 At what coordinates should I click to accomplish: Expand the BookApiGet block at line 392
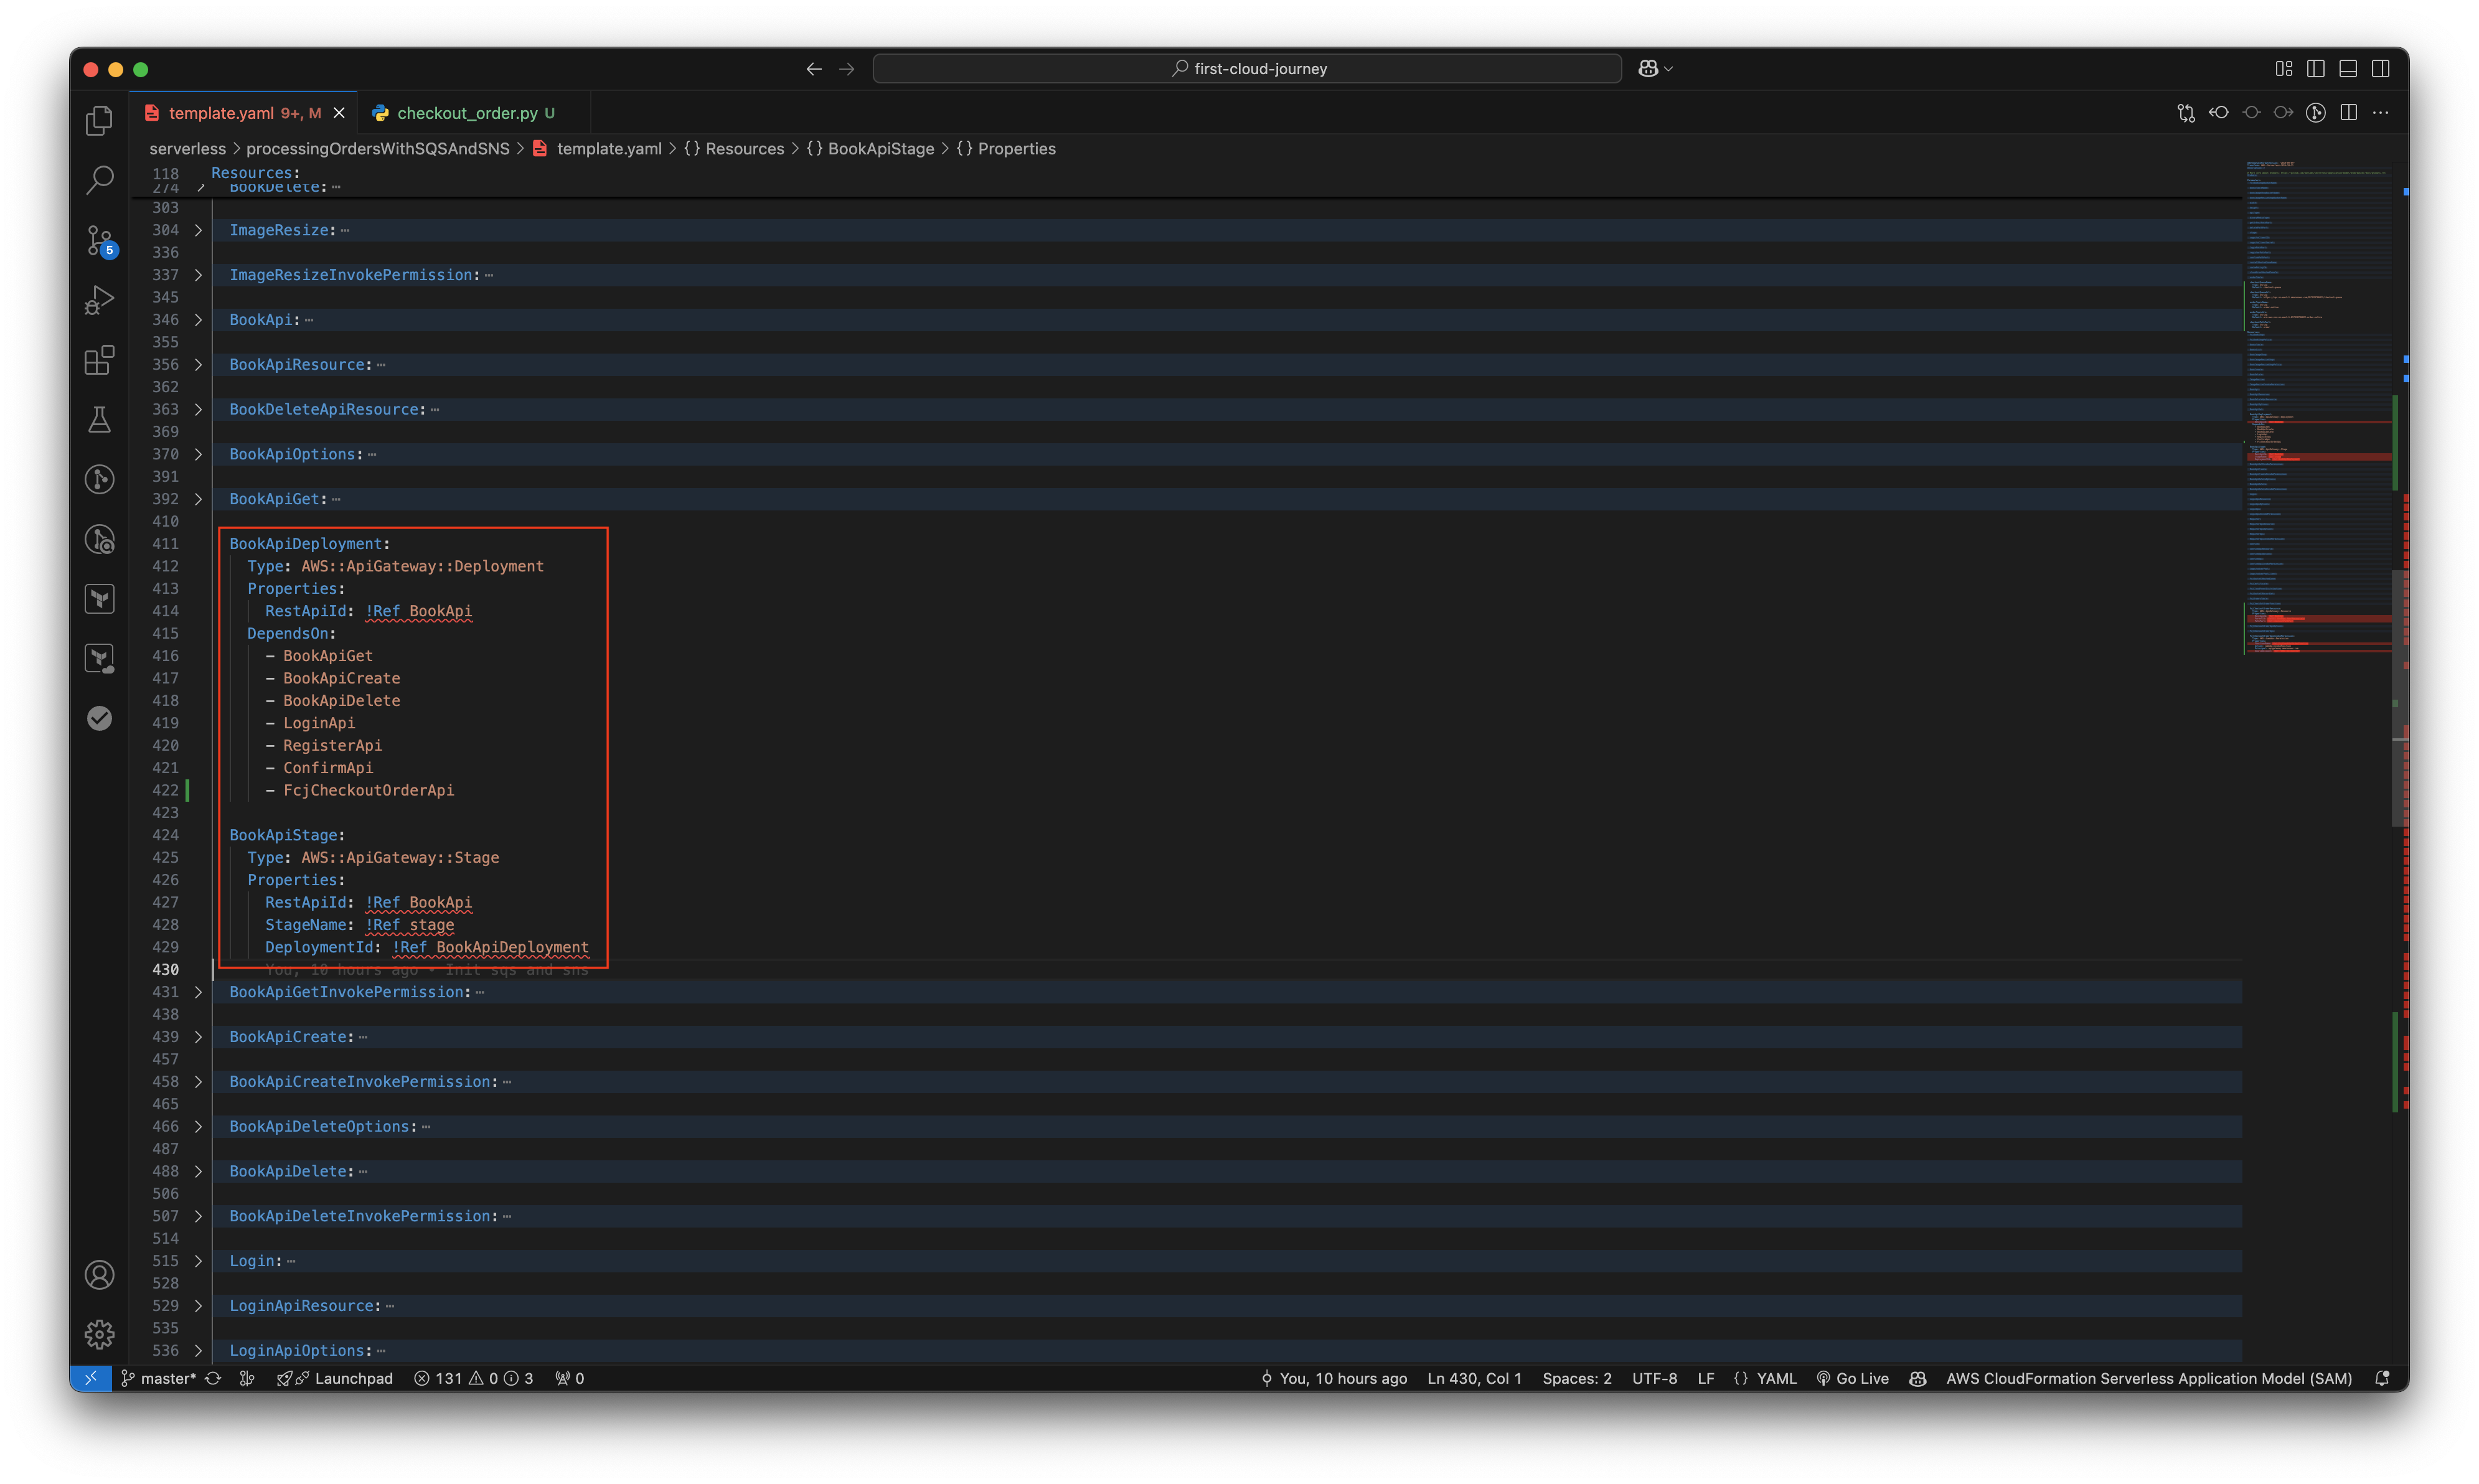pos(198,499)
